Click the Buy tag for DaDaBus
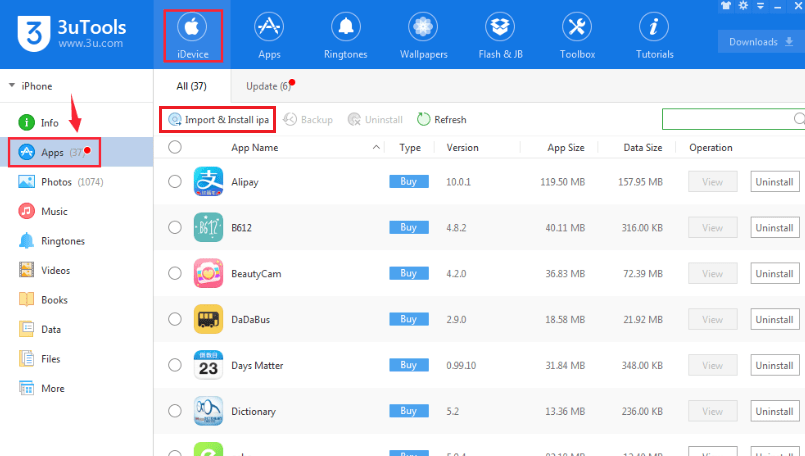Image resolution: width=805 pixels, height=456 pixels. click(x=409, y=319)
